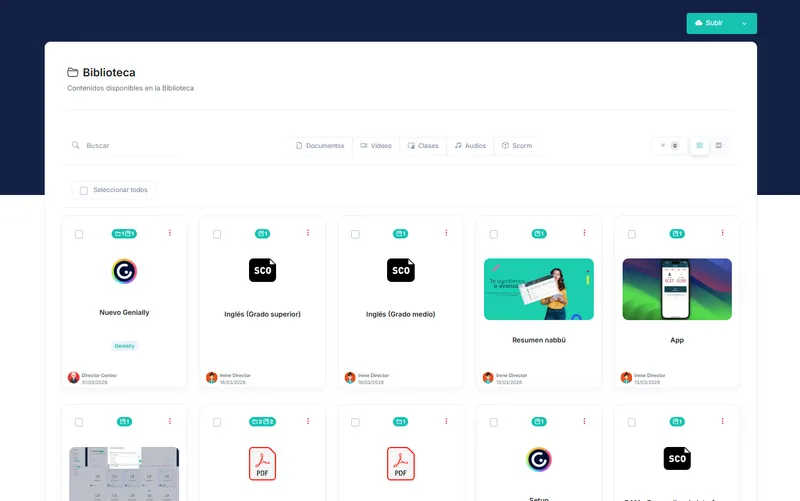The height and width of the screenshot is (501, 800).
Task: Select the Resumen nabbū card checkbox
Action: [x=493, y=234]
